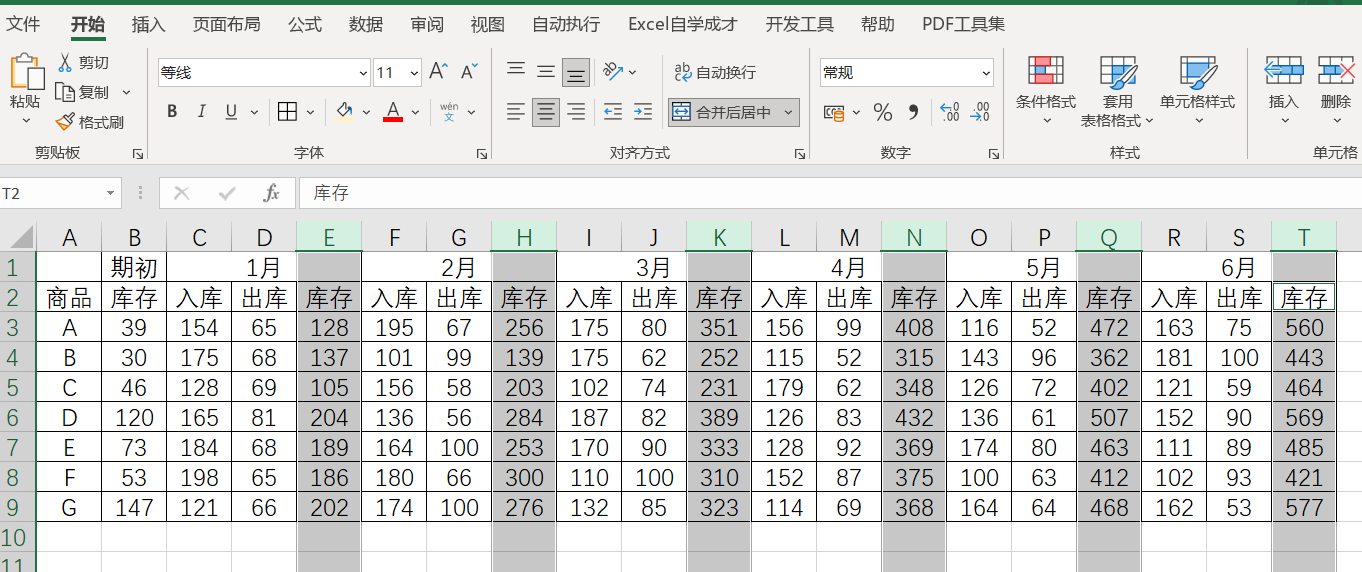
Task: Expand the Paste options arrow
Action: [26, 121]
